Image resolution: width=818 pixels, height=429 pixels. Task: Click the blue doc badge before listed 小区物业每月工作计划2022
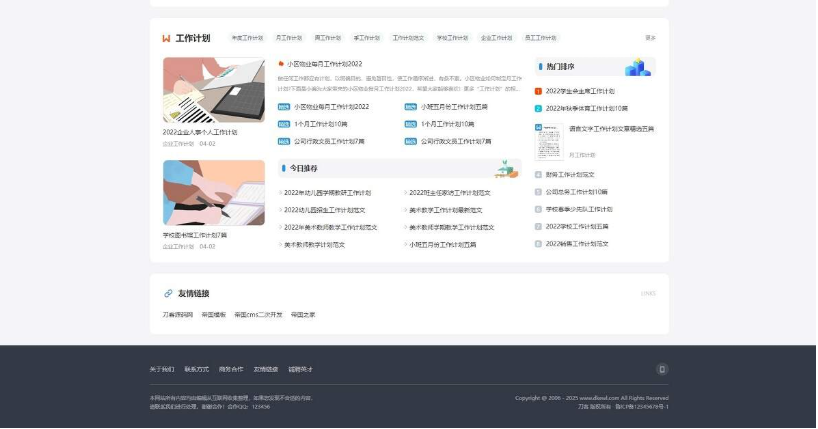tap(284, 107)
